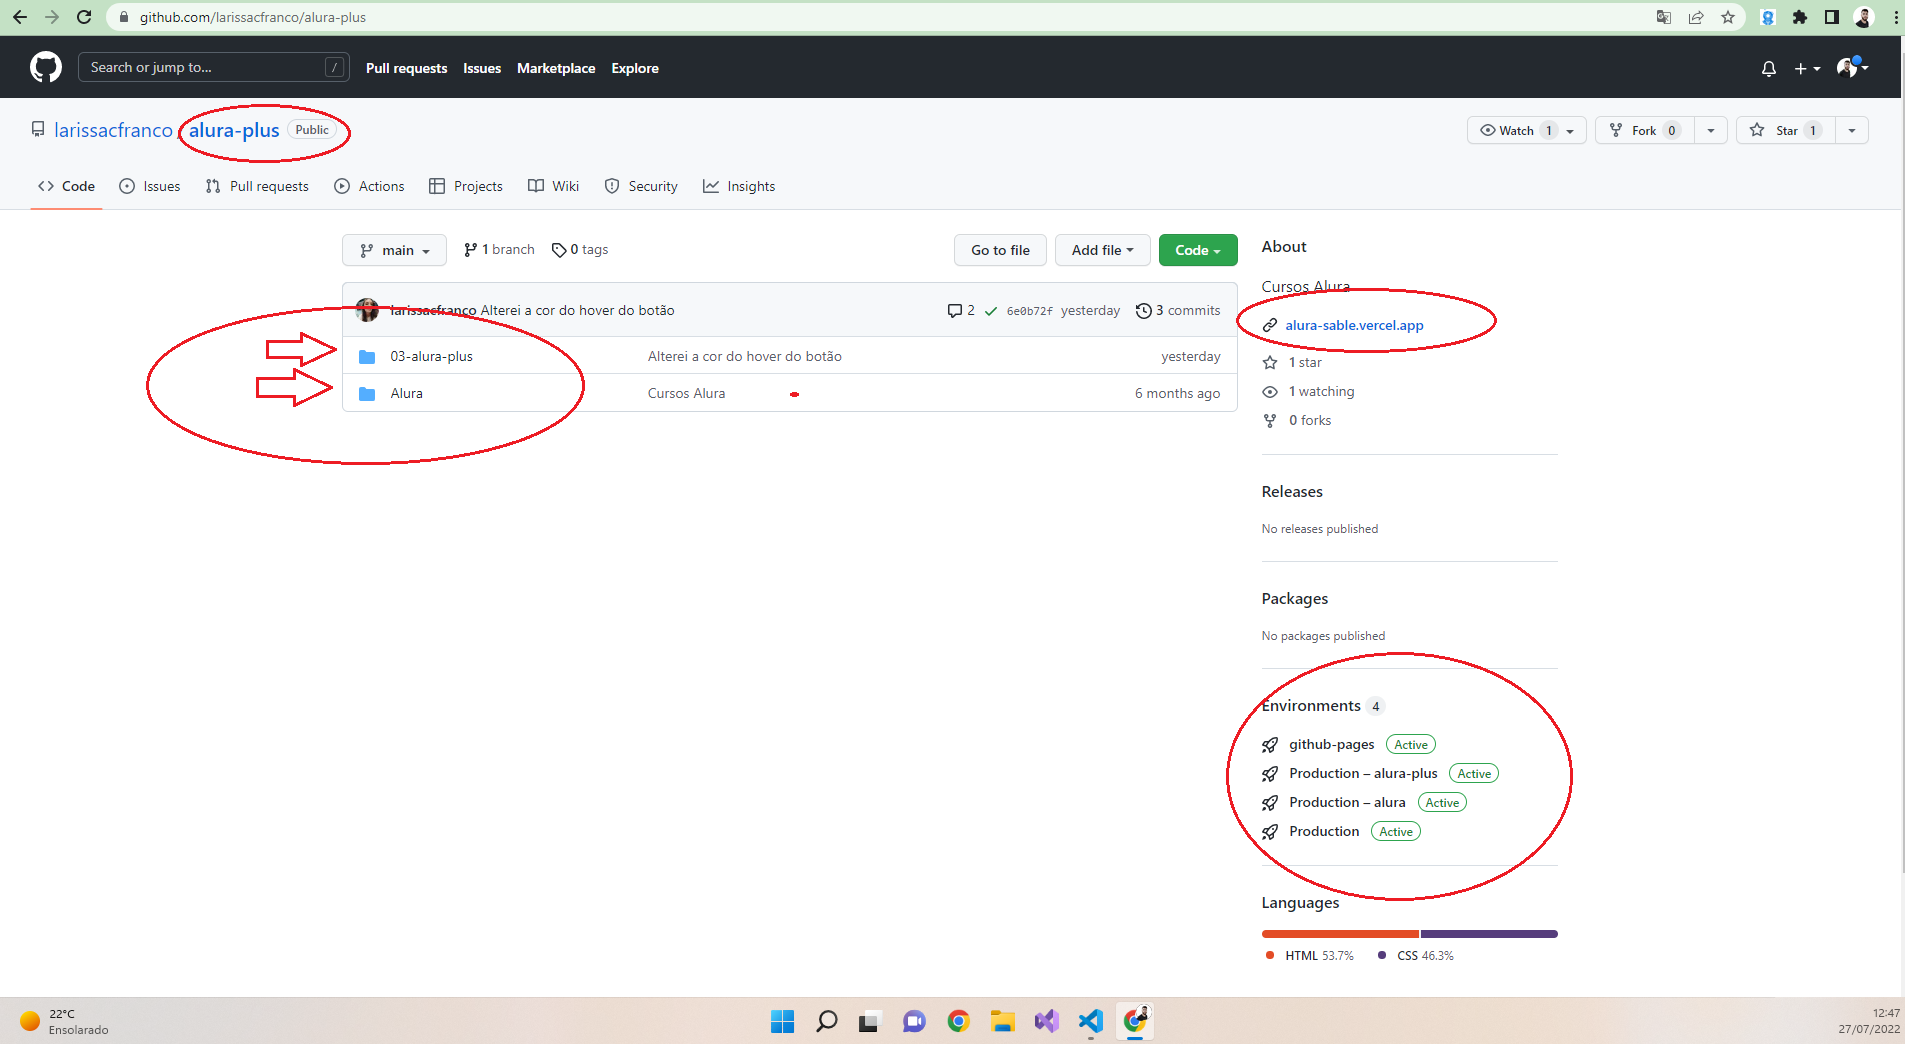Open the main branch selector
1906x1044 pixels.
(x=394, y=250)
